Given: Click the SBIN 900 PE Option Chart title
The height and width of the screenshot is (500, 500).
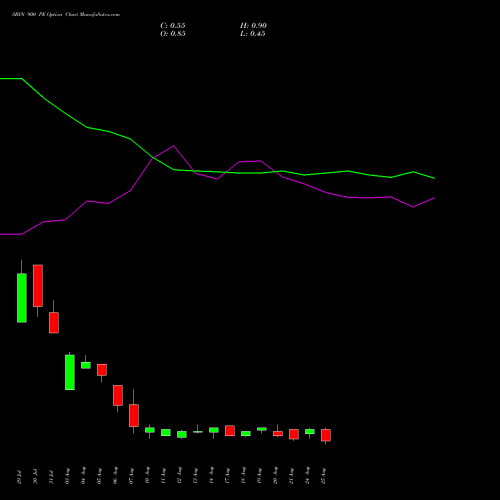Looking at the screenshot, I should point(66,15).
